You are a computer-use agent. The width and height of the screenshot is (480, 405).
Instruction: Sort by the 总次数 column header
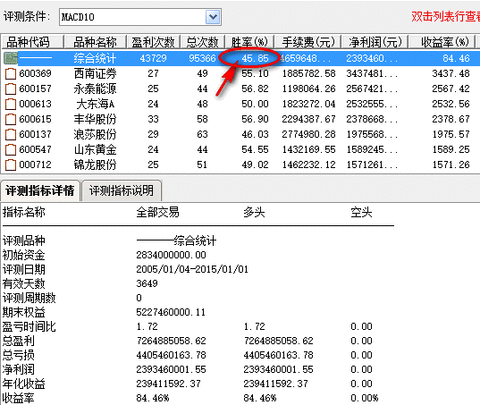(x=202, y=42)
